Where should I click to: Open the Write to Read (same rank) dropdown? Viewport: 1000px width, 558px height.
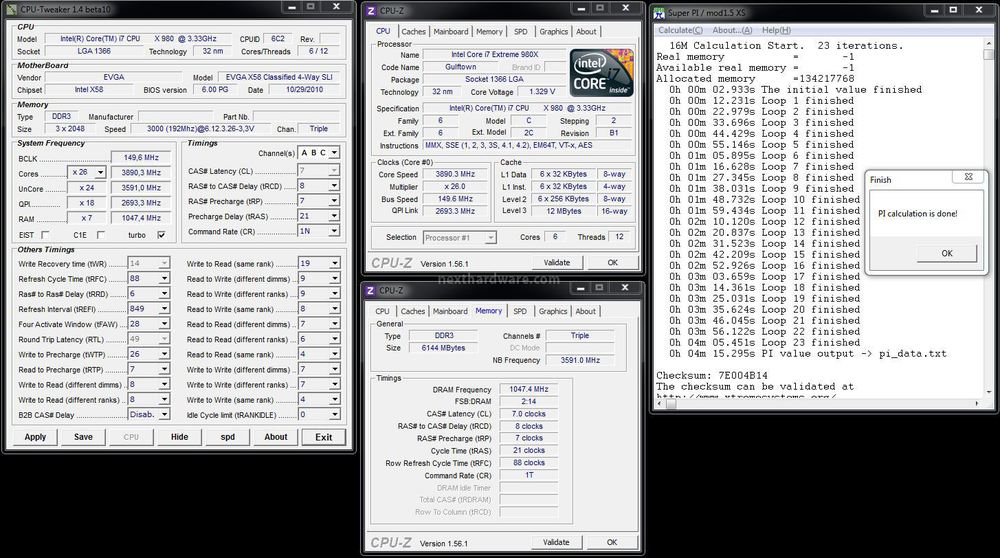[x=334, y=263]
